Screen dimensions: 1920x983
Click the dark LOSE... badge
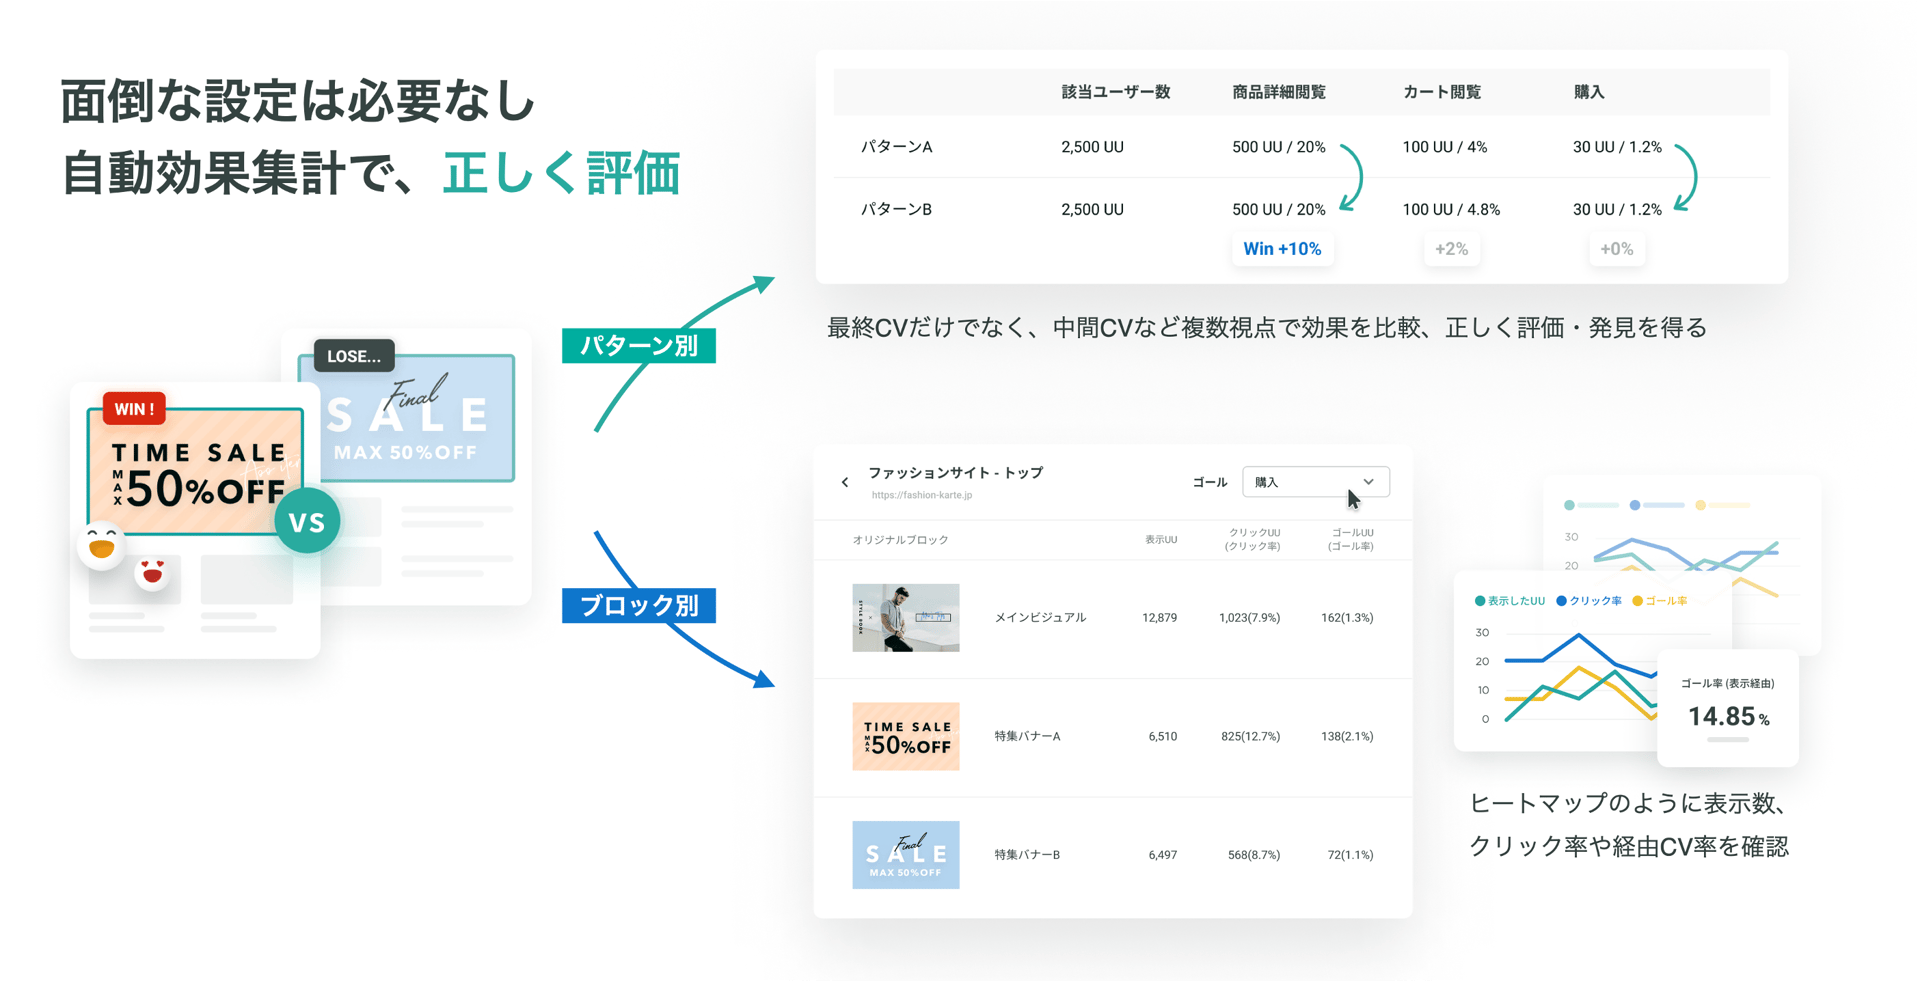tap(354, 356)
